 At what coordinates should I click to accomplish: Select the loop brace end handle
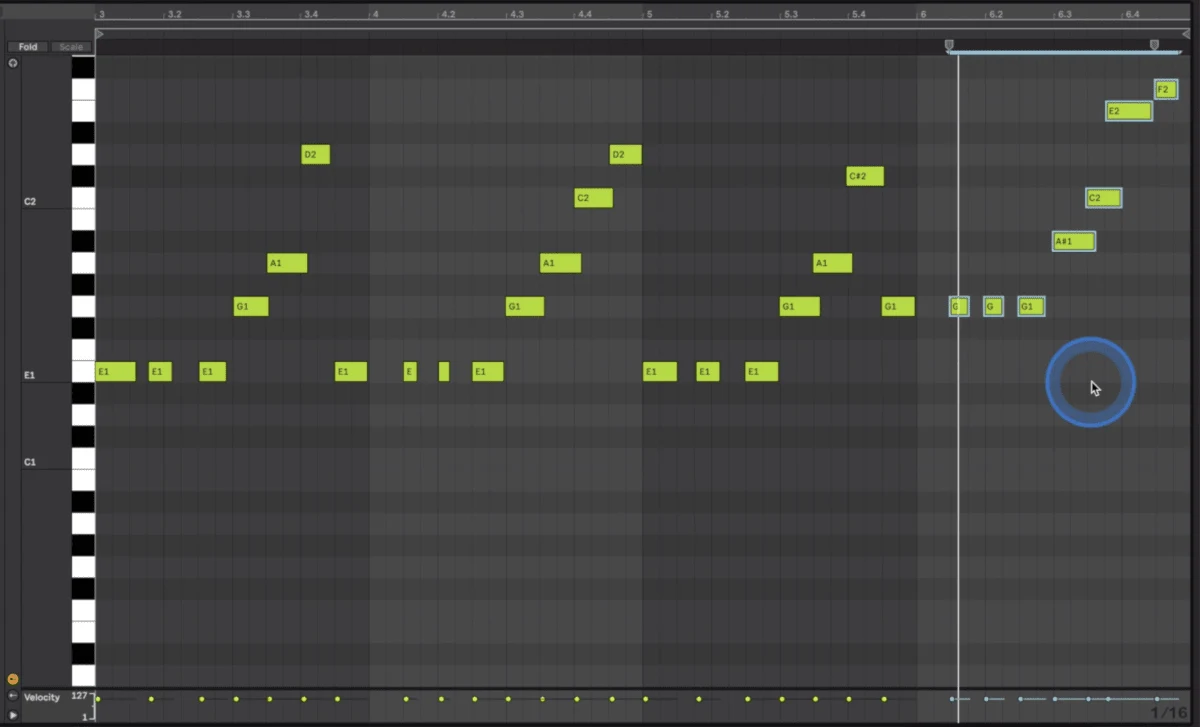pyautogui.click(x=1154, y=44)
